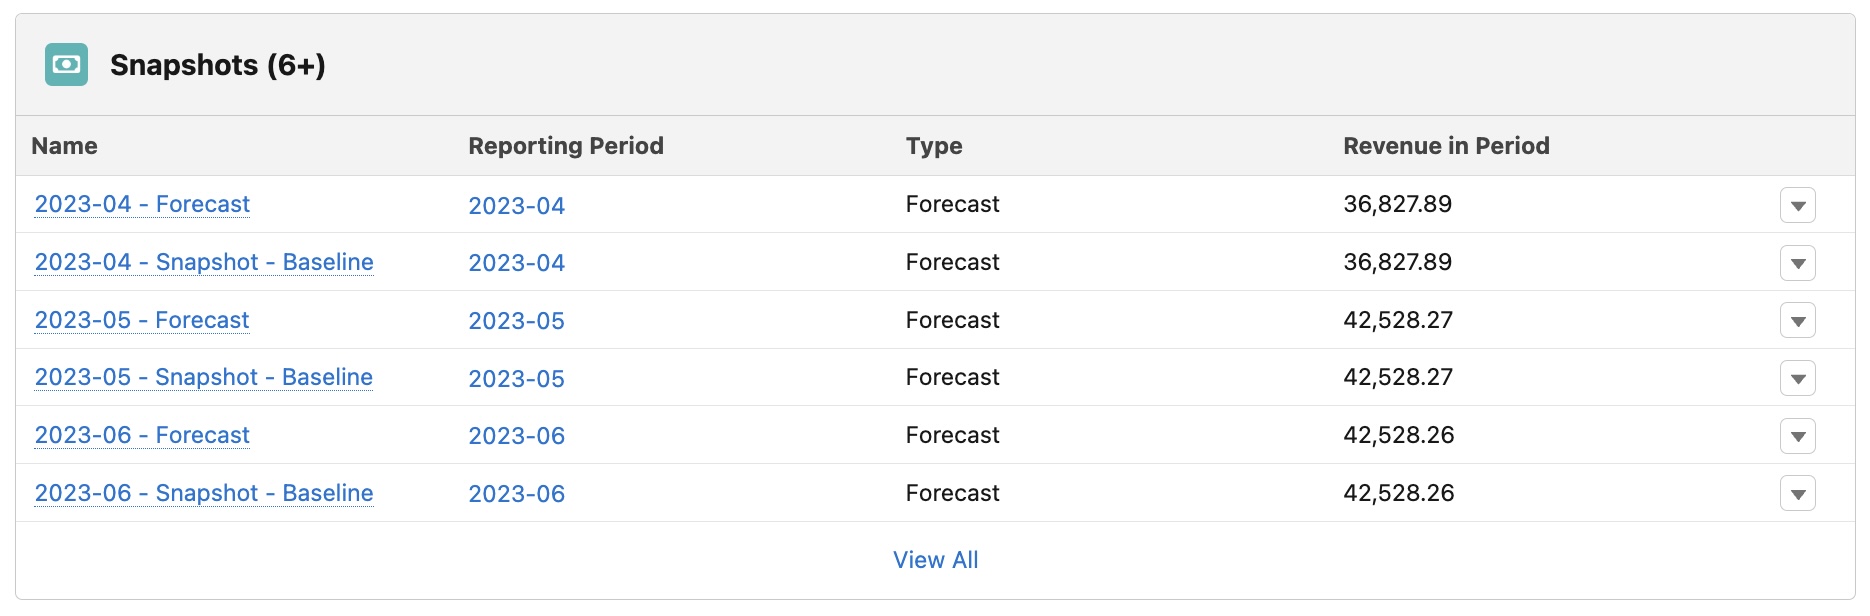Click the Snapshots (6+) panel title
This screenshot has height=616, width=1870.
[x=216, y=64]
